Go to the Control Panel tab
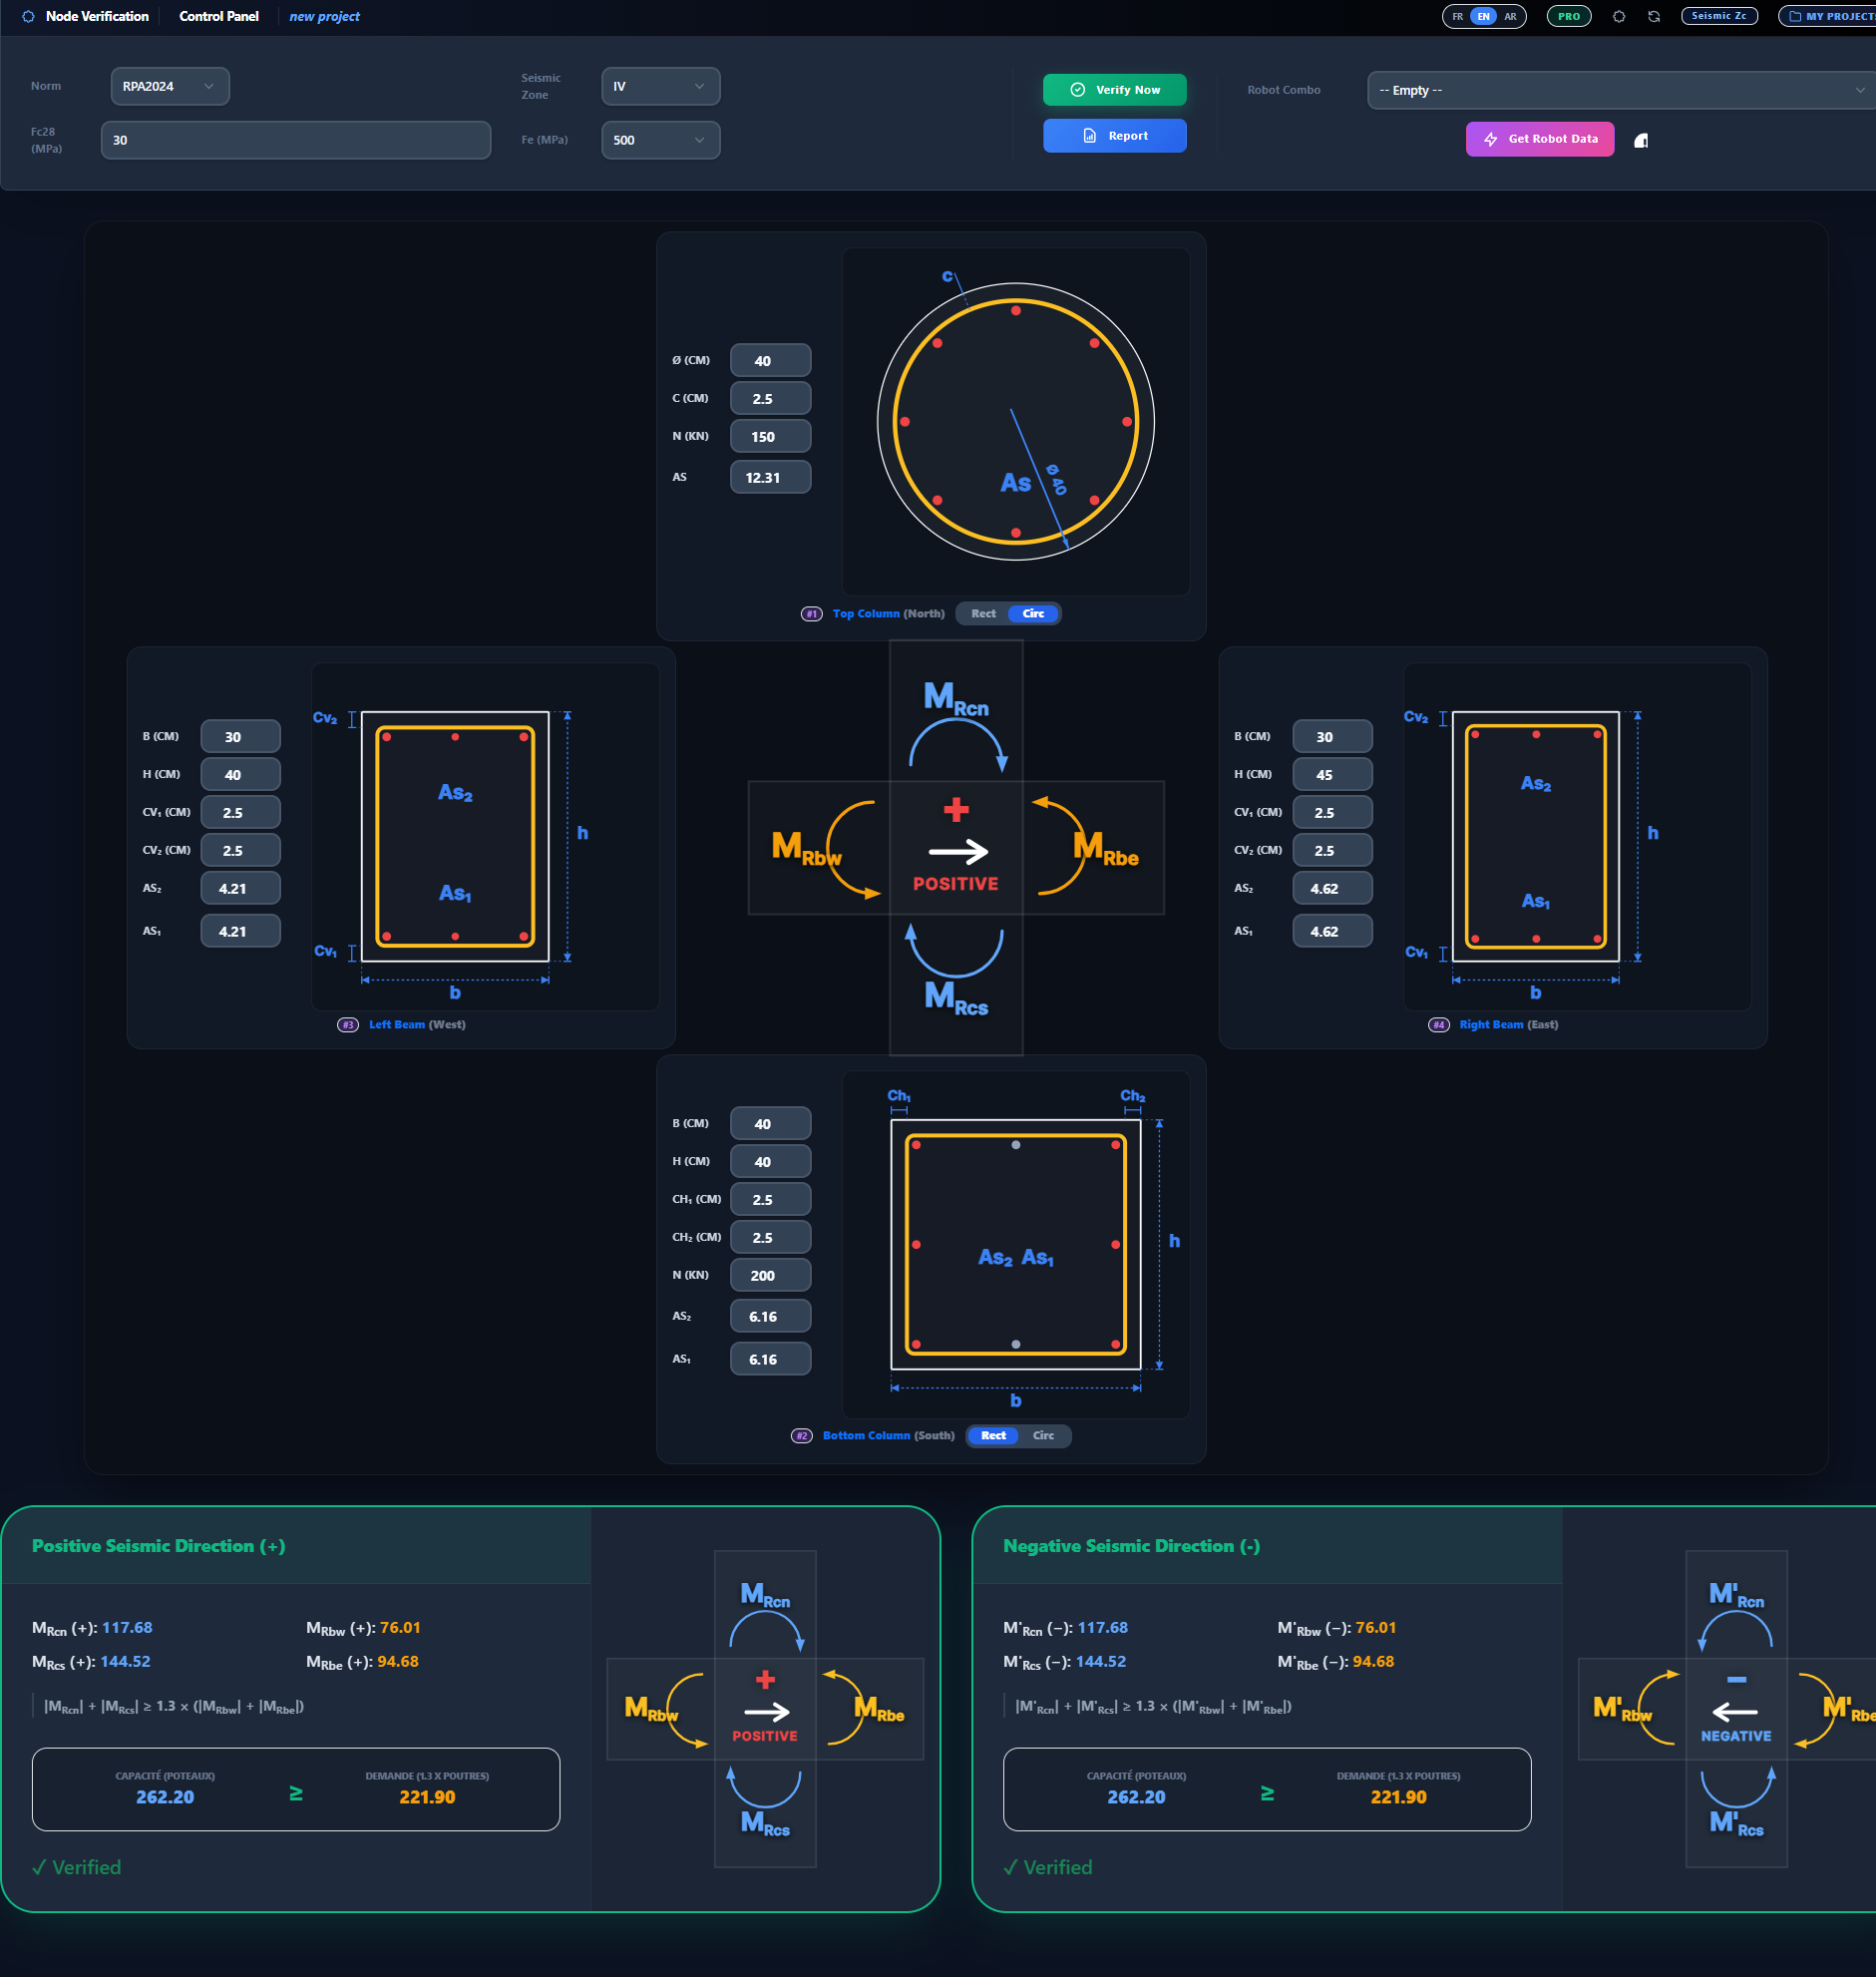The height and width of the screenshot is (1977, 1876). coord(218,16)
